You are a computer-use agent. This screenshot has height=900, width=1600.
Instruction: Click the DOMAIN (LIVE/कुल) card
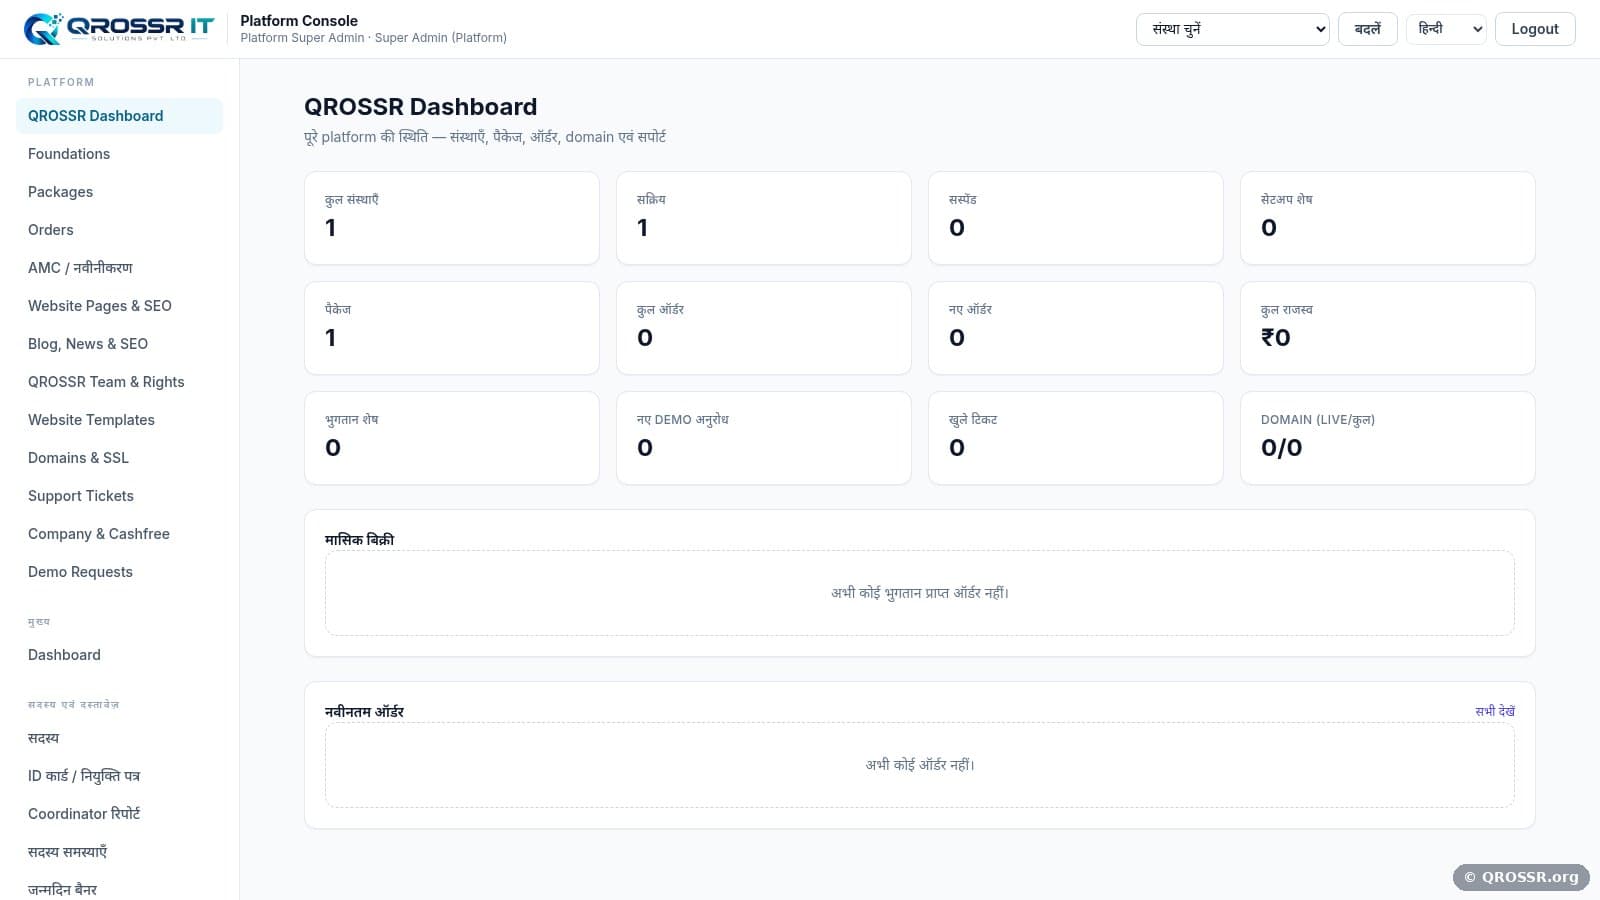click(x=1388, y=438)
